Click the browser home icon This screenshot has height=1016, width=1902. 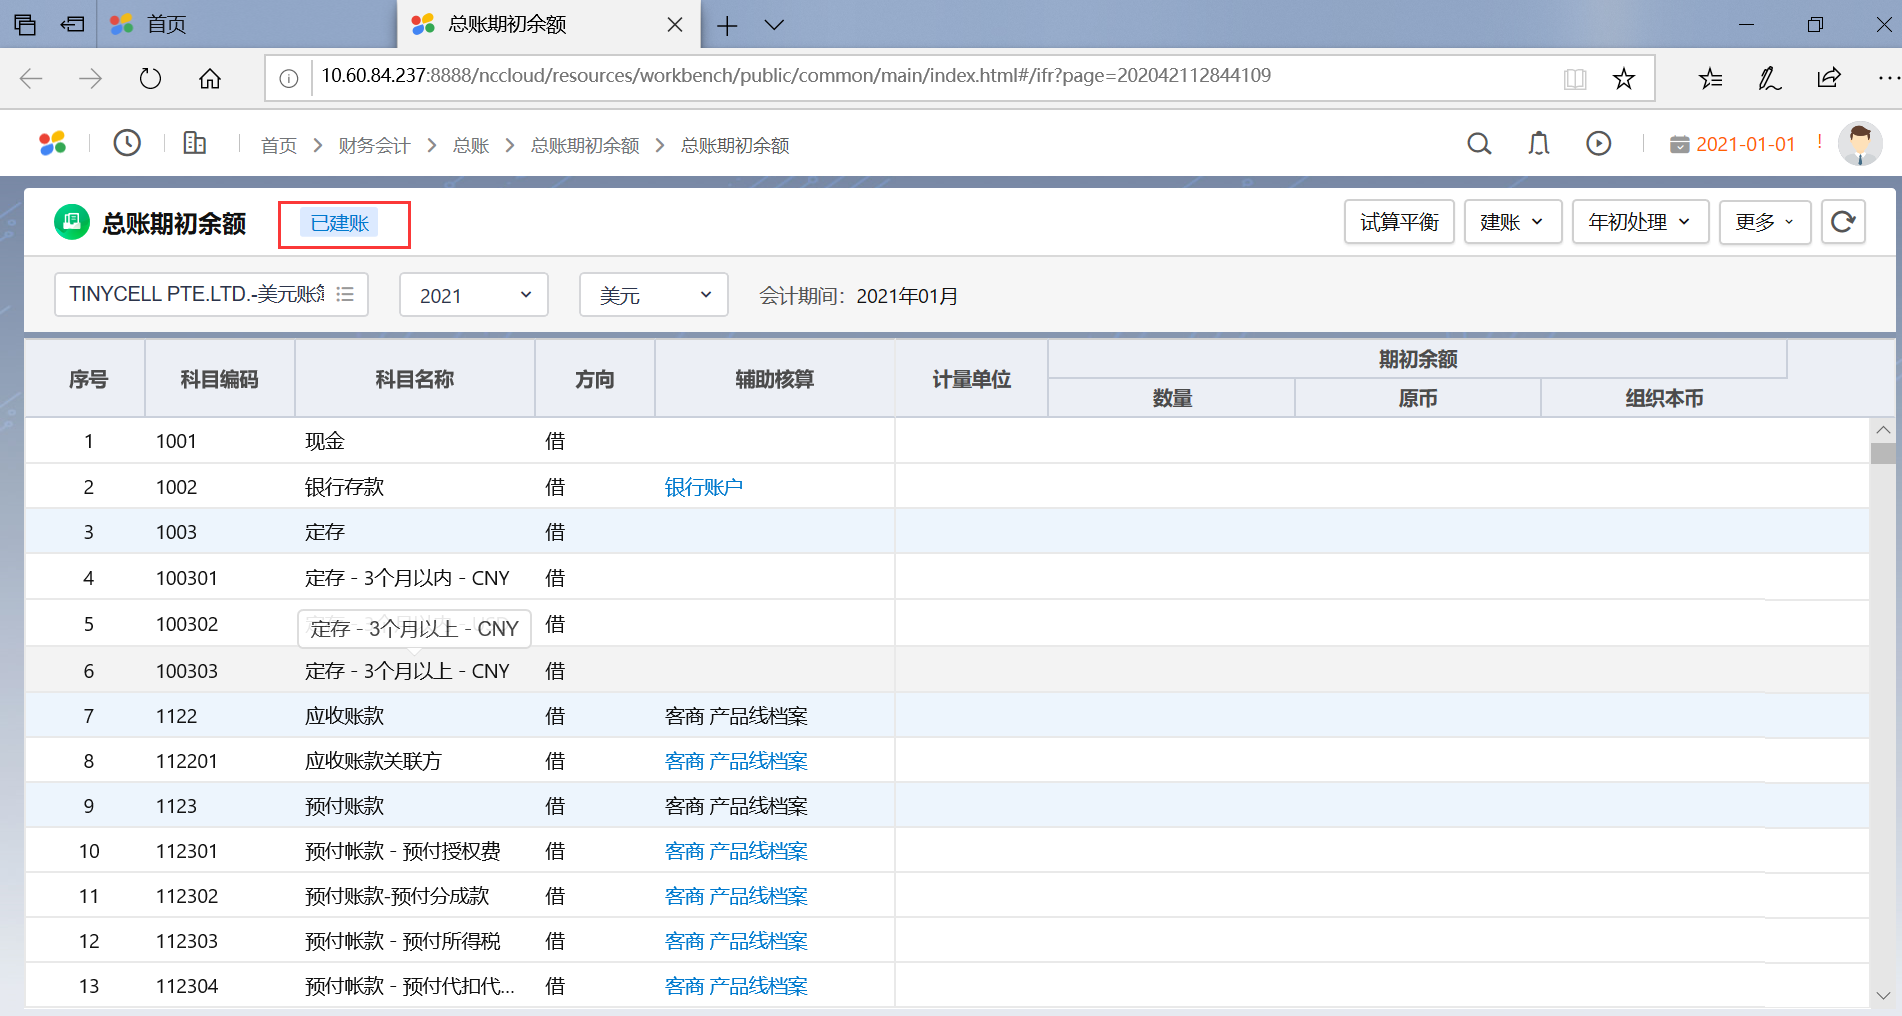(x=210, y=79)
